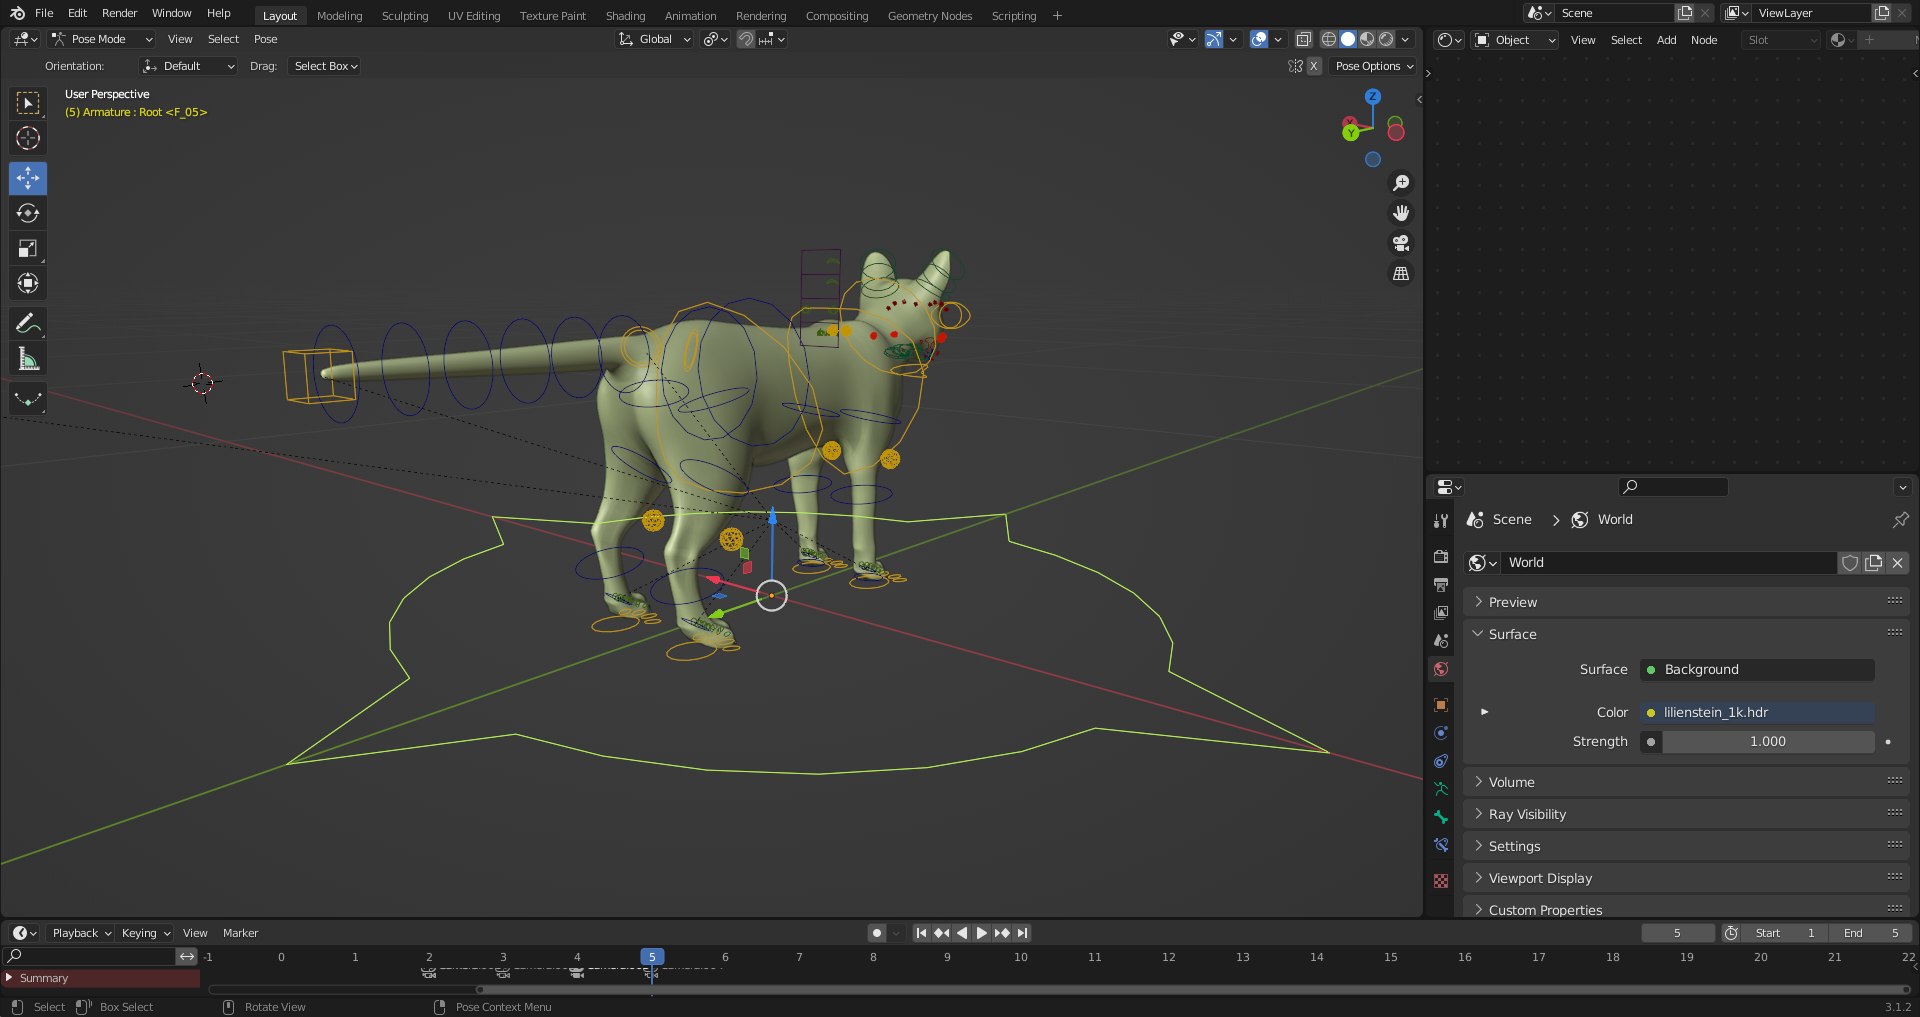The image size is (1920, 1017).
Task: Open the Texture properties tab
Action: coord(1441,881)
